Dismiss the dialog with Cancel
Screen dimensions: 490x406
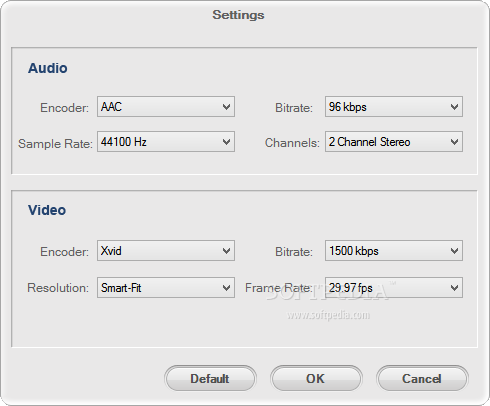click(x=422, y=379)
